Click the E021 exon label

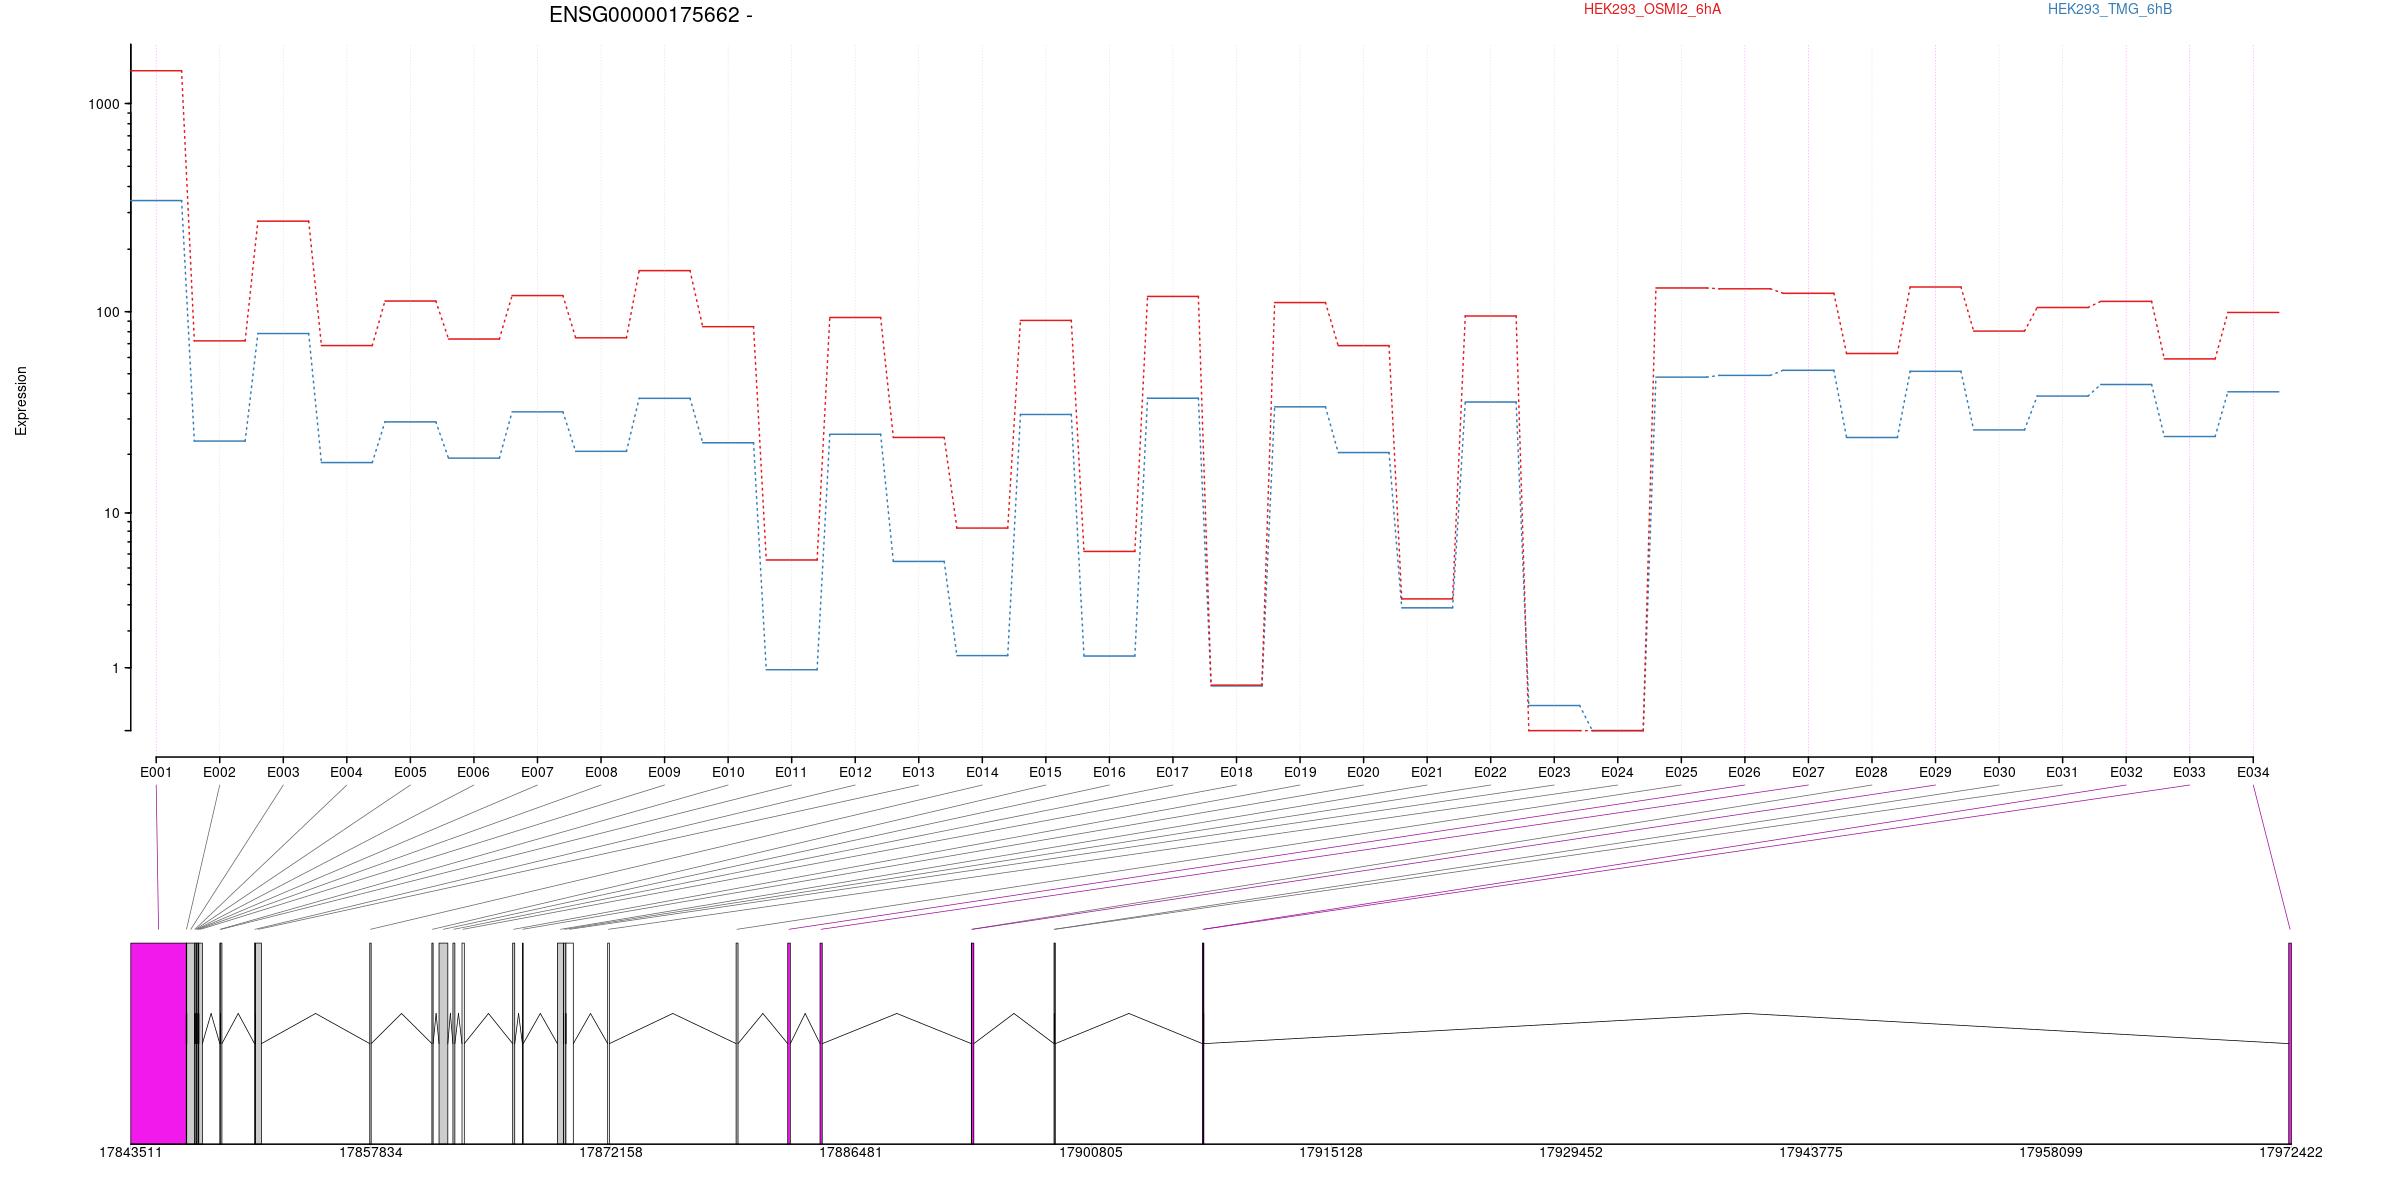[1427, 772]
